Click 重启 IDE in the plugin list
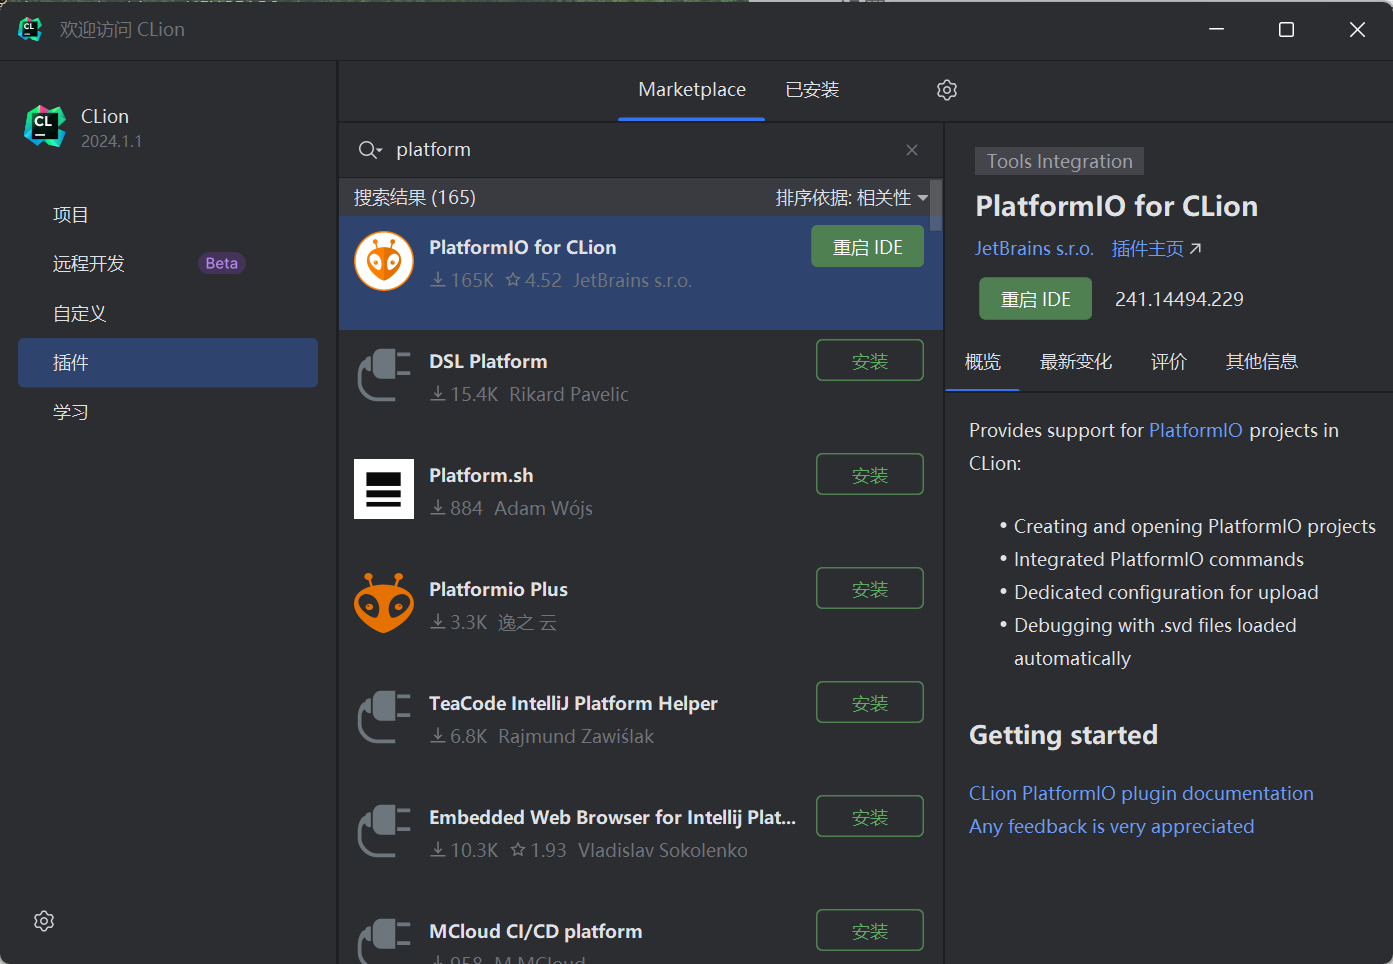Viewport: 1393px width, 964px height. tap(868, 247)
